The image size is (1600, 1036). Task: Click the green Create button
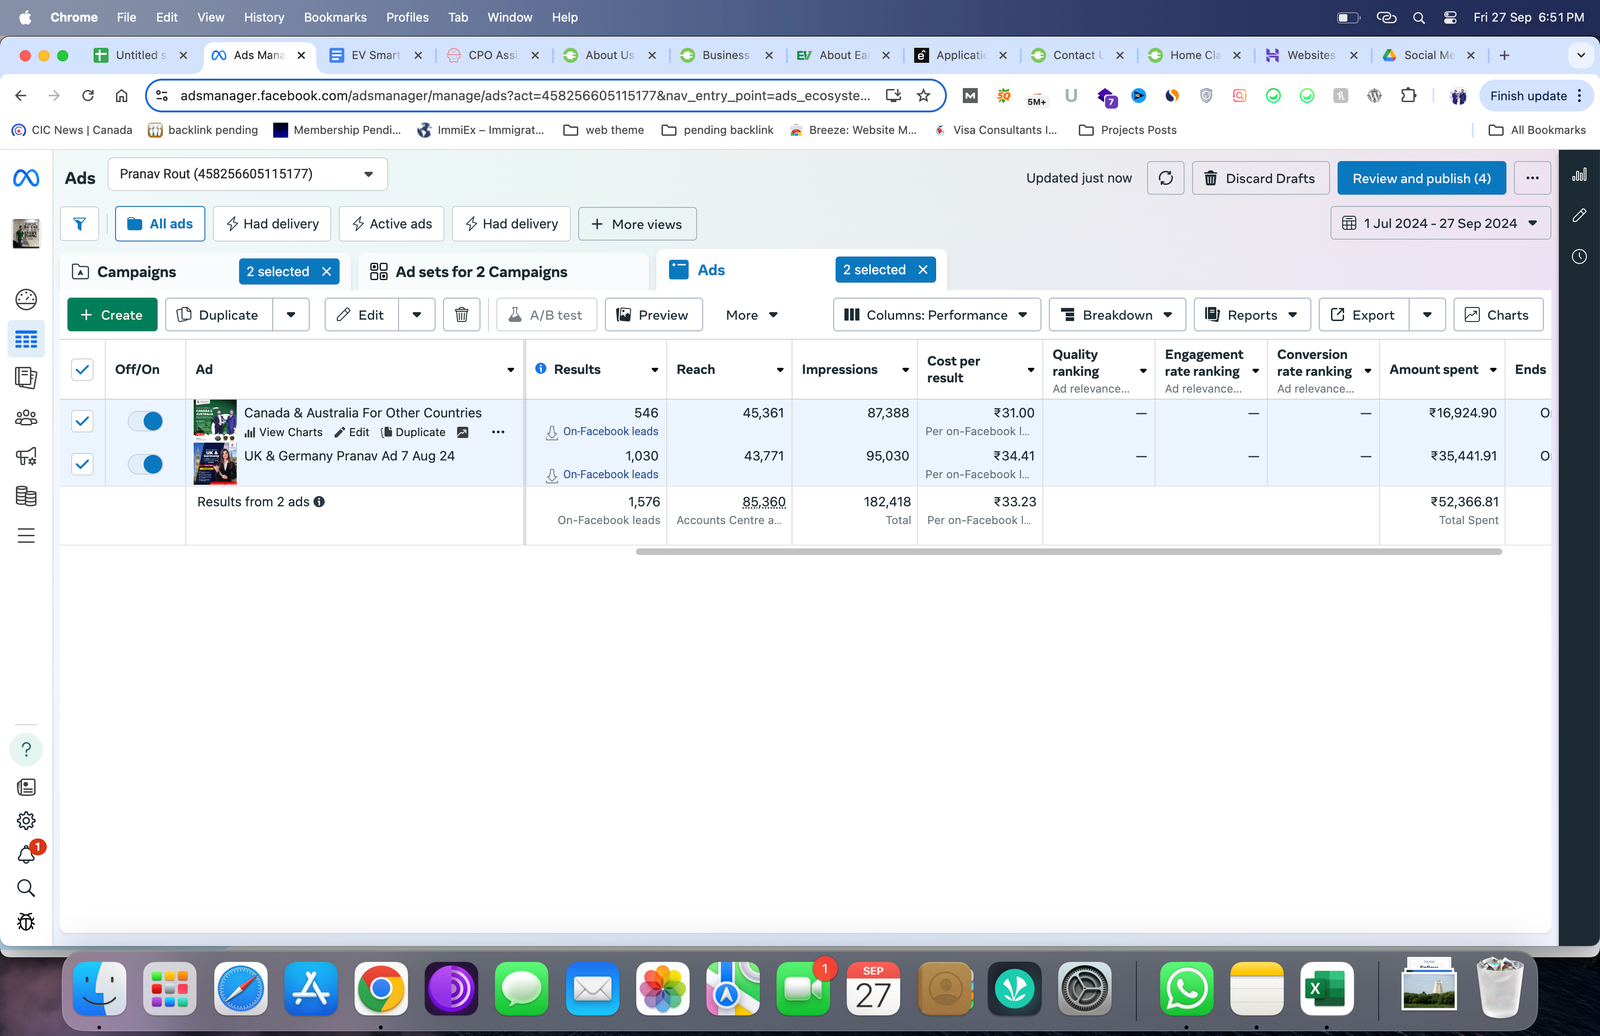111,315
